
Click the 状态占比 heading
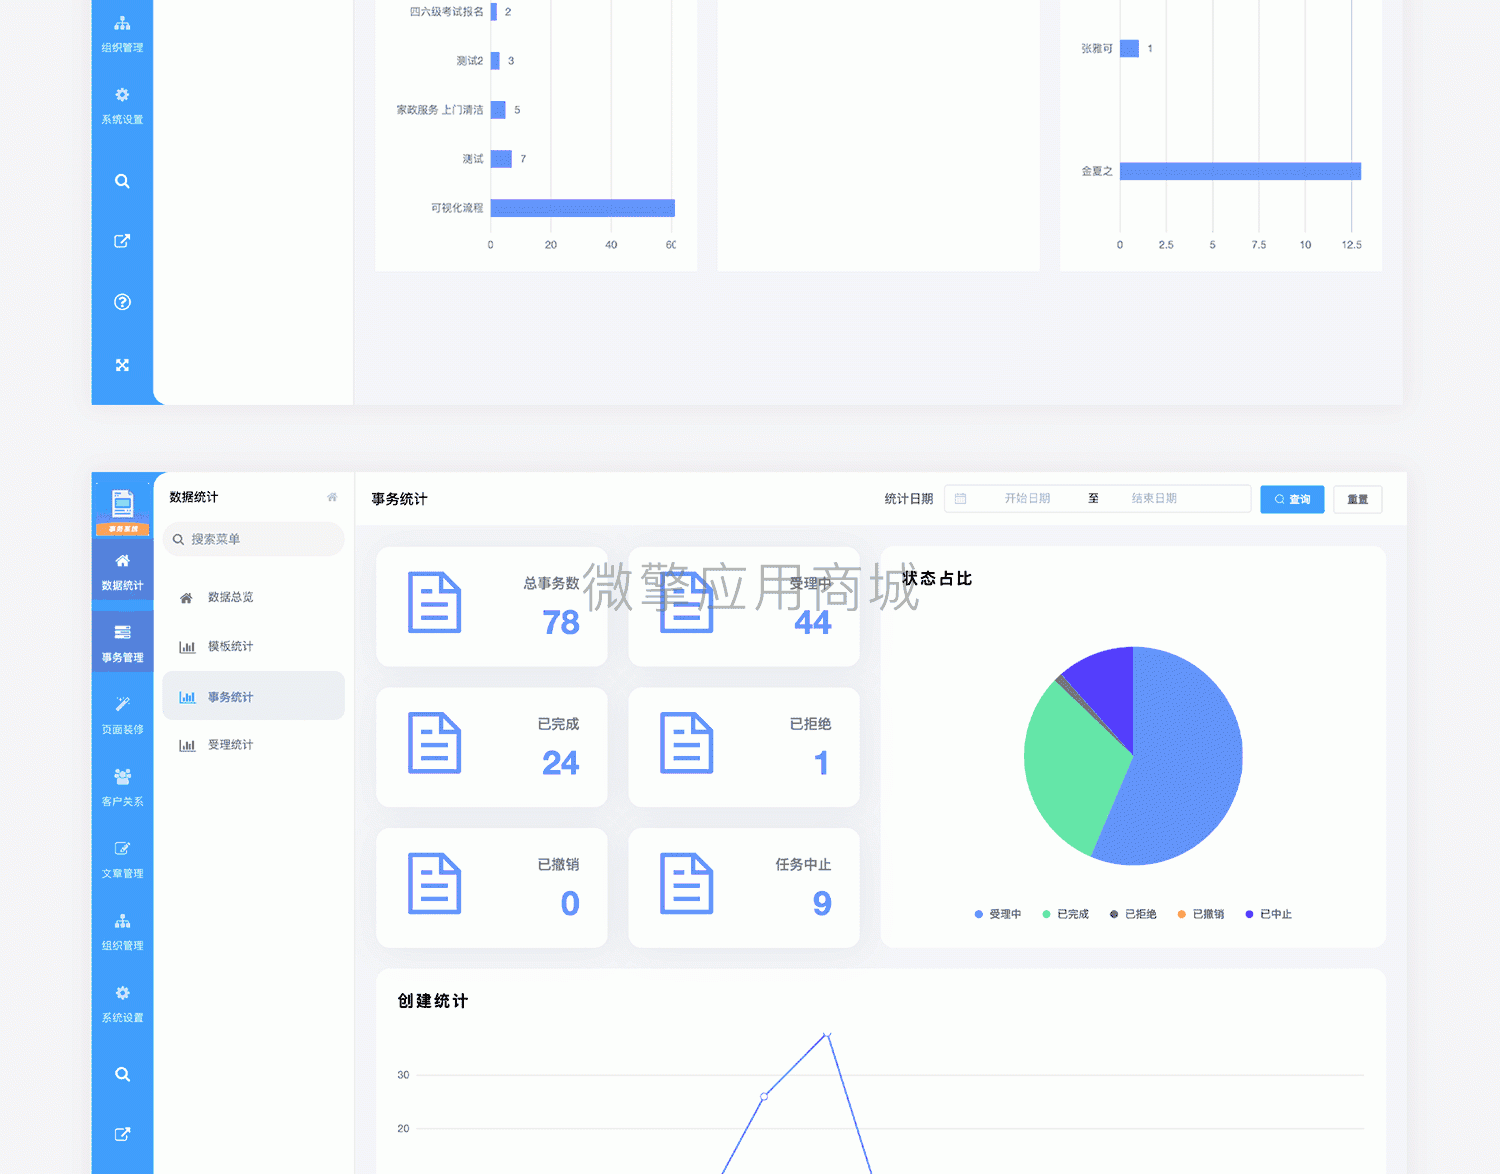click(937, 578)
